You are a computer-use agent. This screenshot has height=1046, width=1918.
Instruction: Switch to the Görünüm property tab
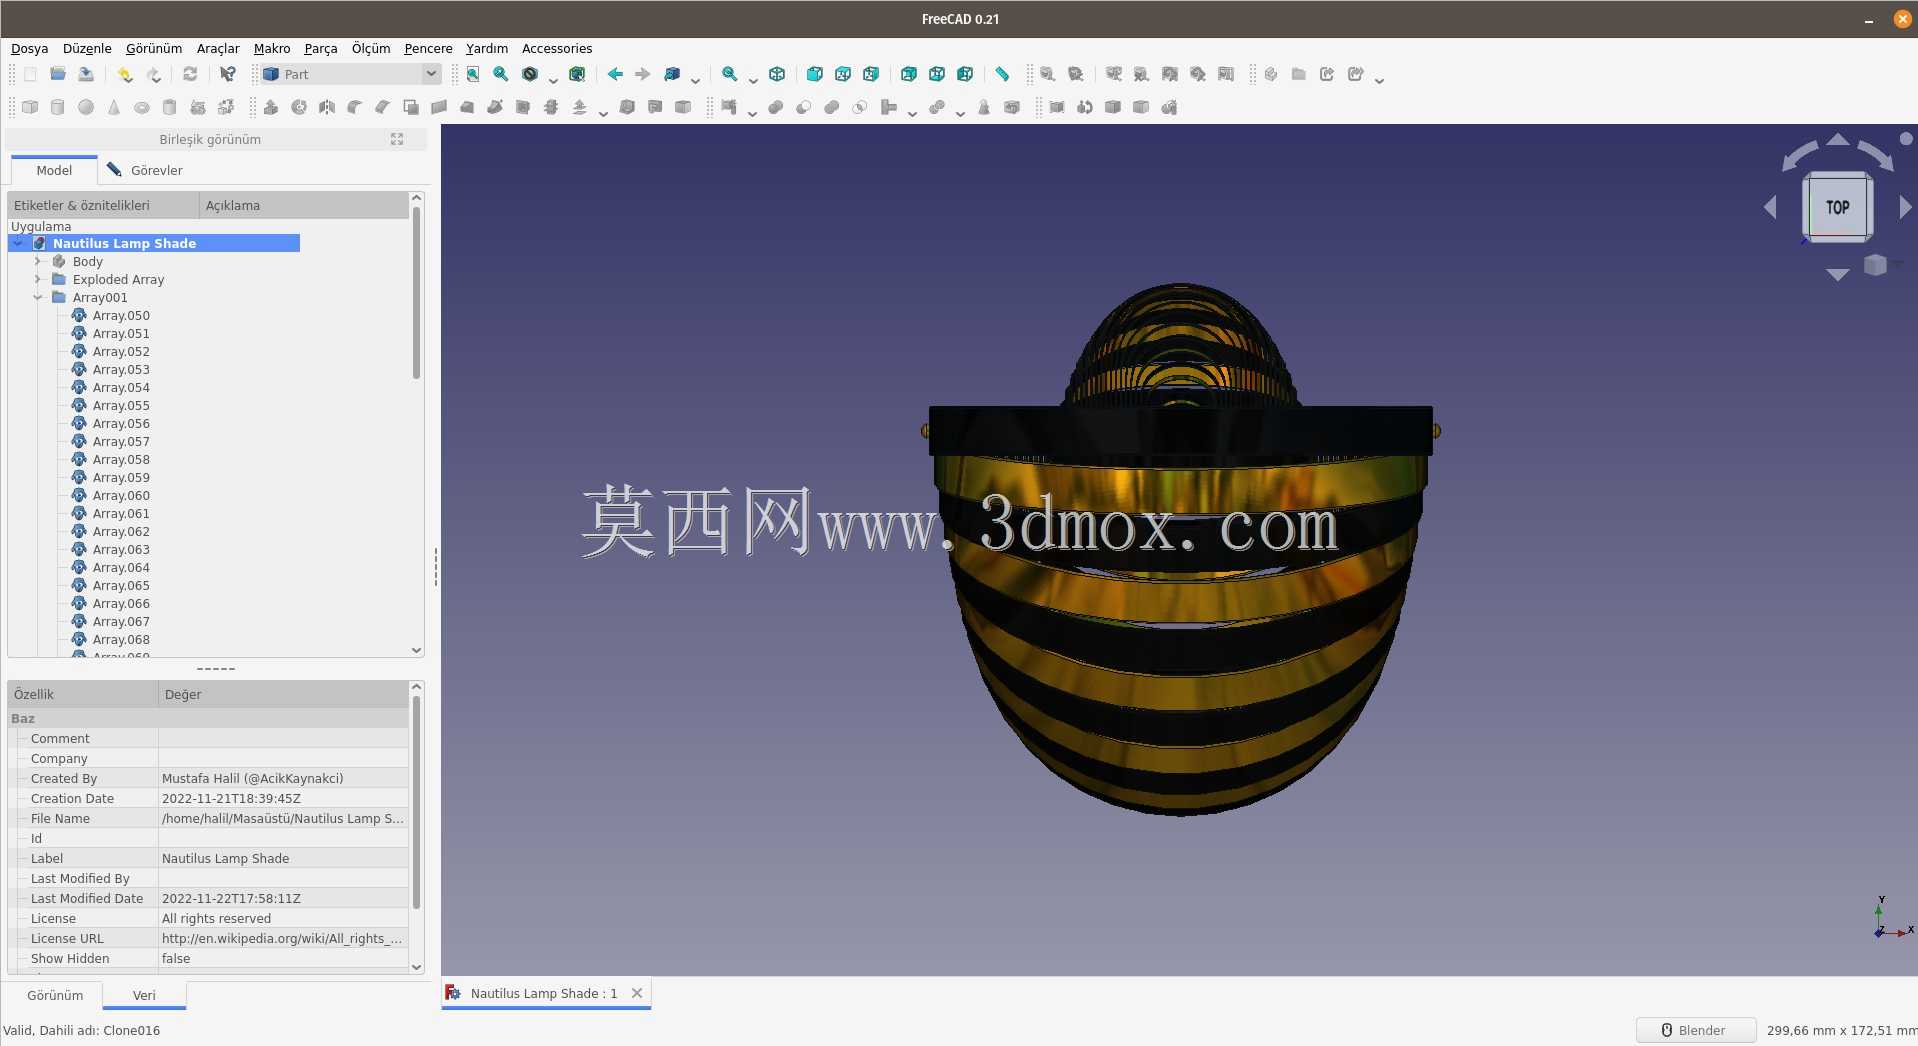pos(54,995)
